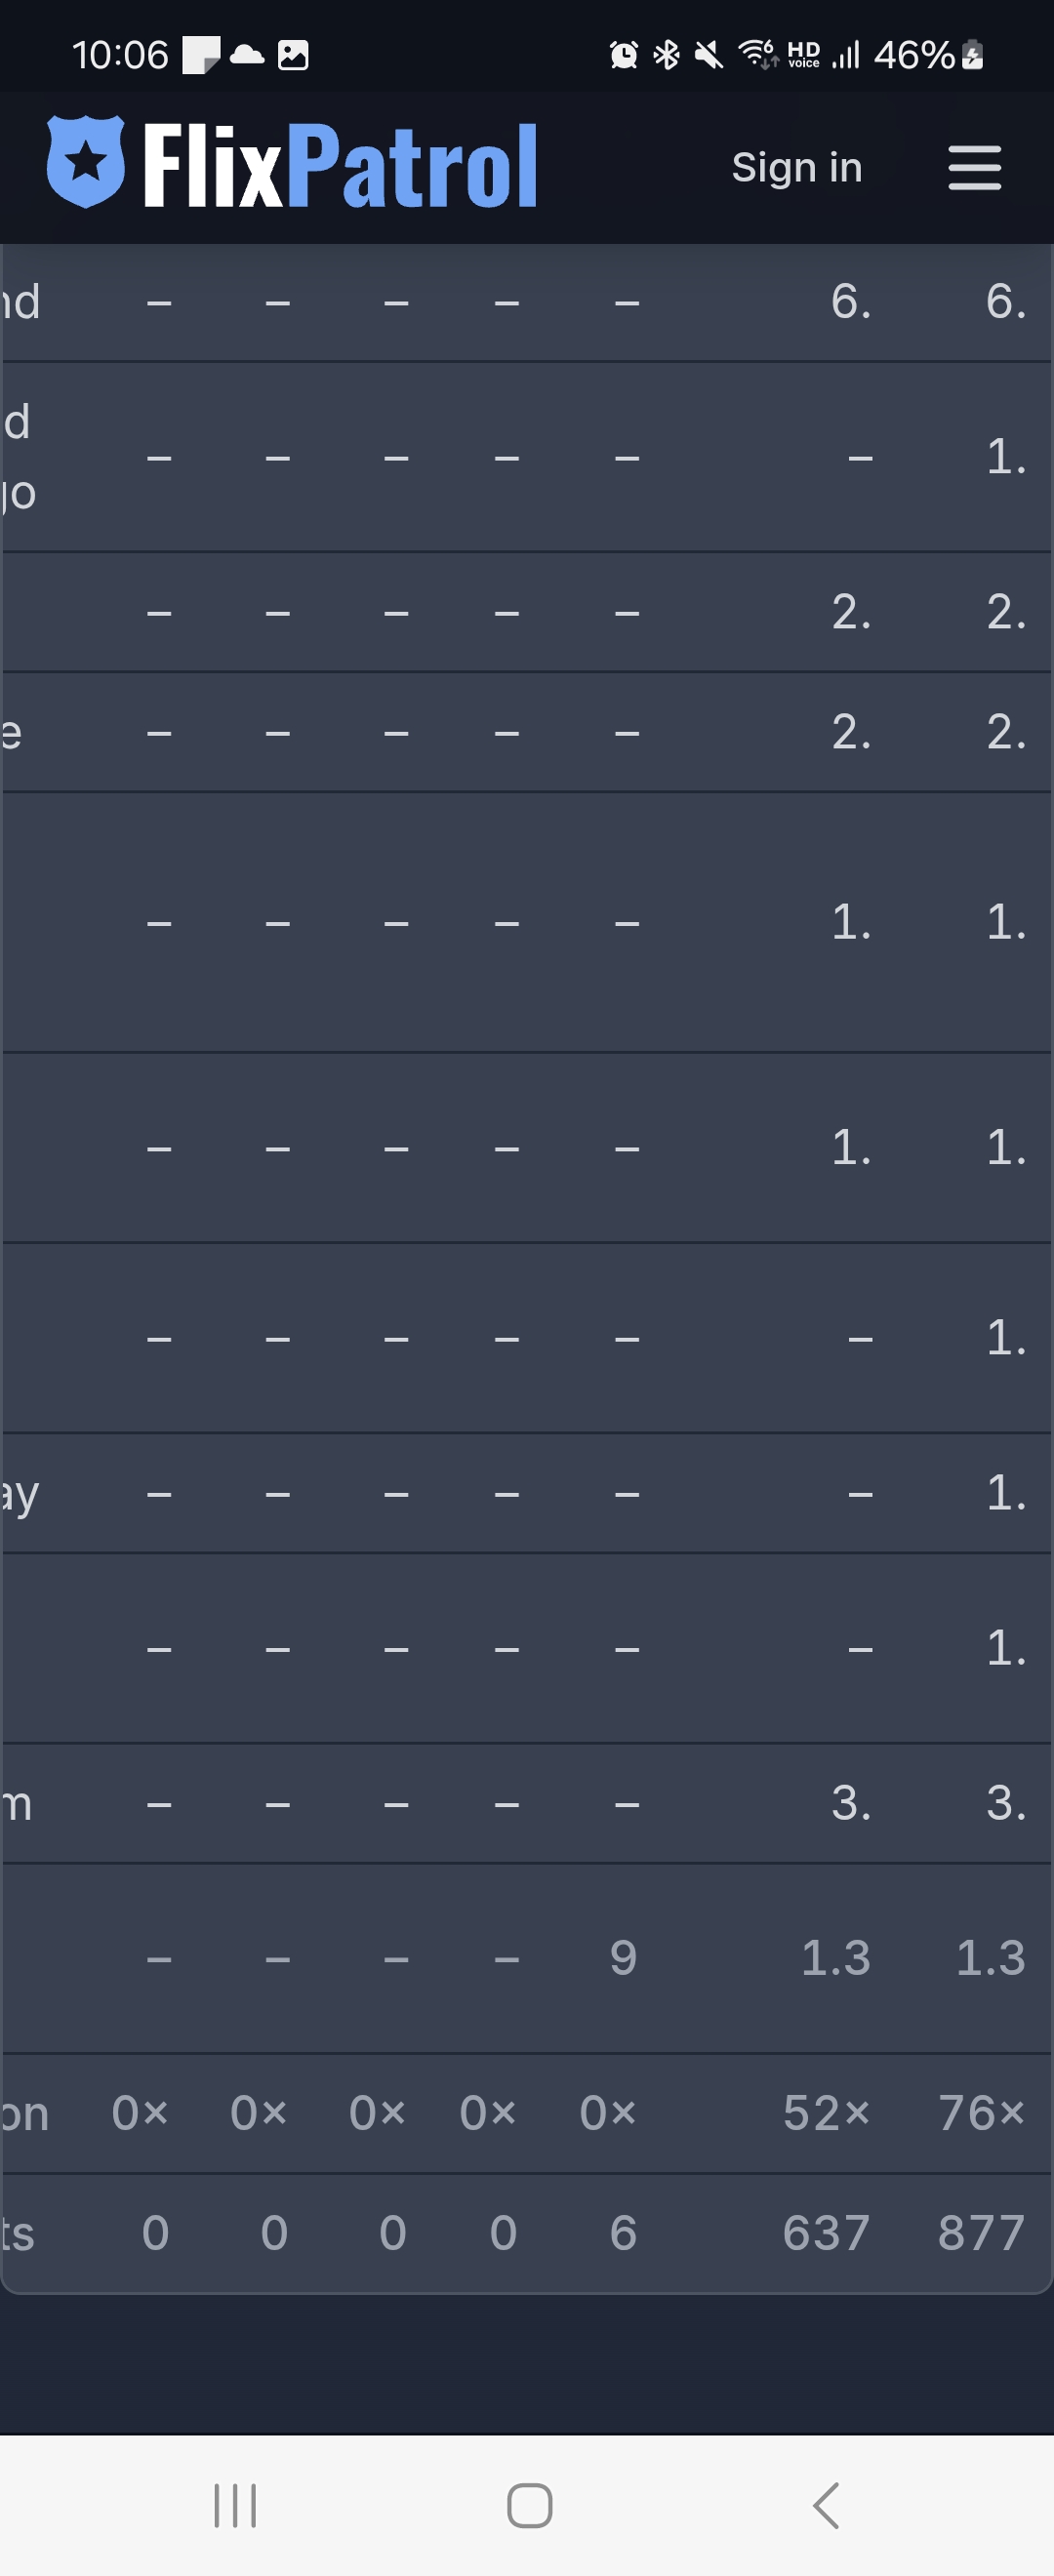Click the FlixPatrol wordmark text
The width and height of the screenshot is (1054, 2576).
(340, 166)
